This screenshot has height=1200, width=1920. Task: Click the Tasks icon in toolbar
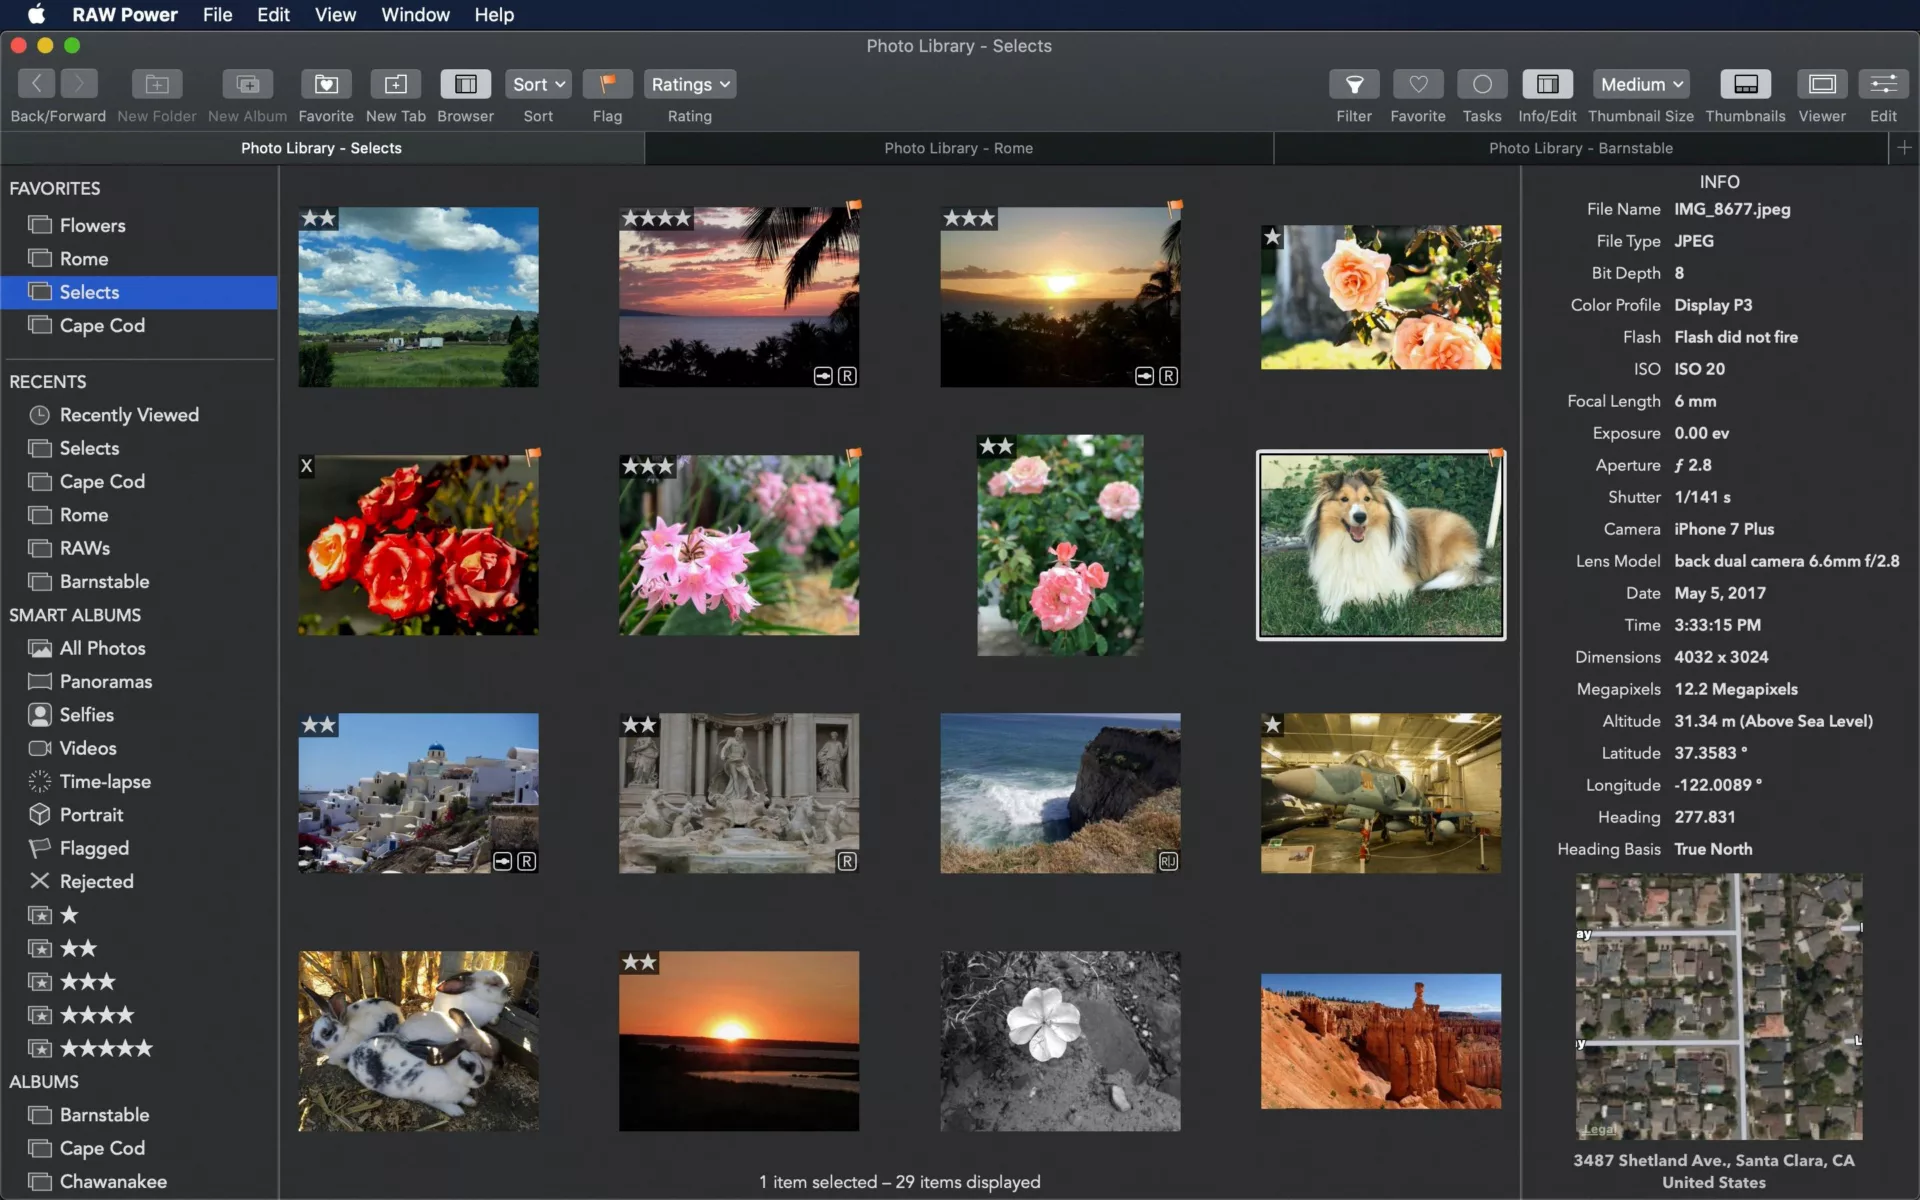click(x=1482, y=84)
